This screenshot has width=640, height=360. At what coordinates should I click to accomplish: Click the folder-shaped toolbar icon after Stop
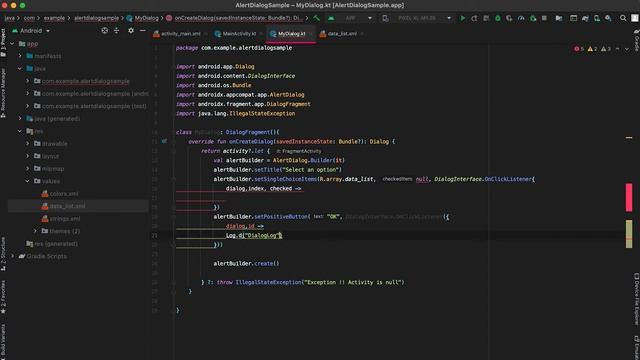559,18
